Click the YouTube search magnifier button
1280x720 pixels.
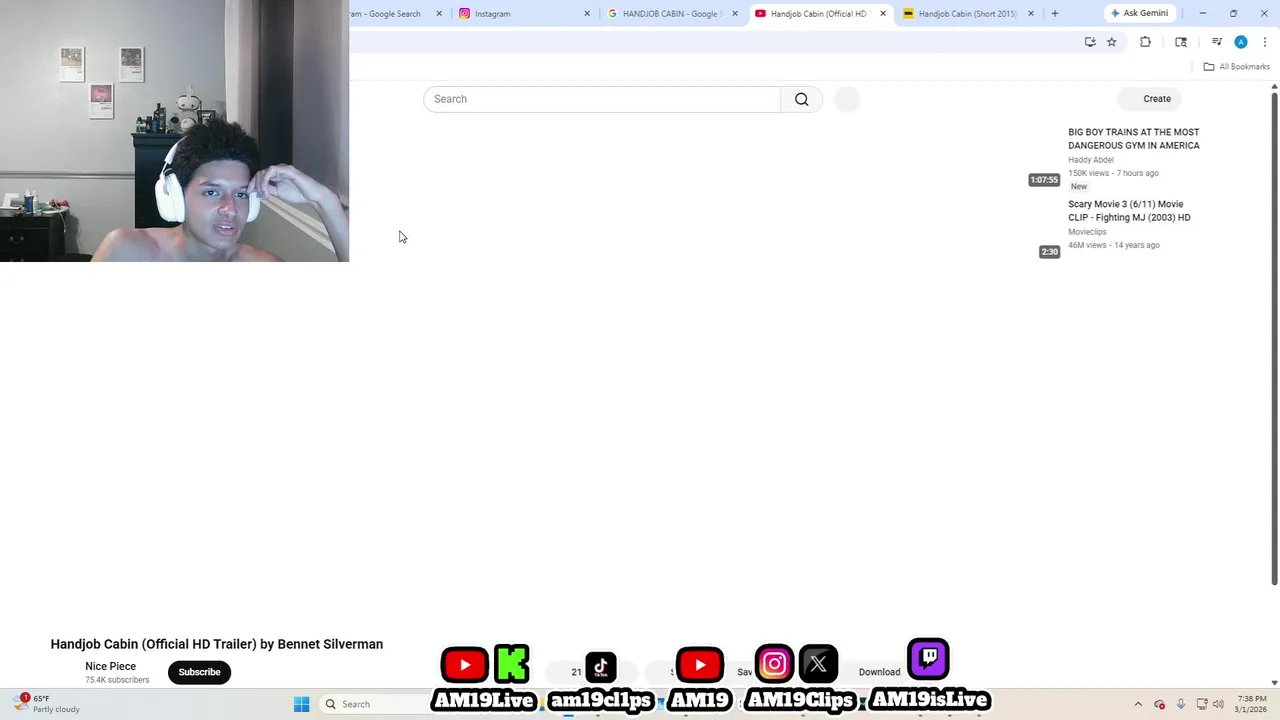pyautogui.click(x=801, y=99)
